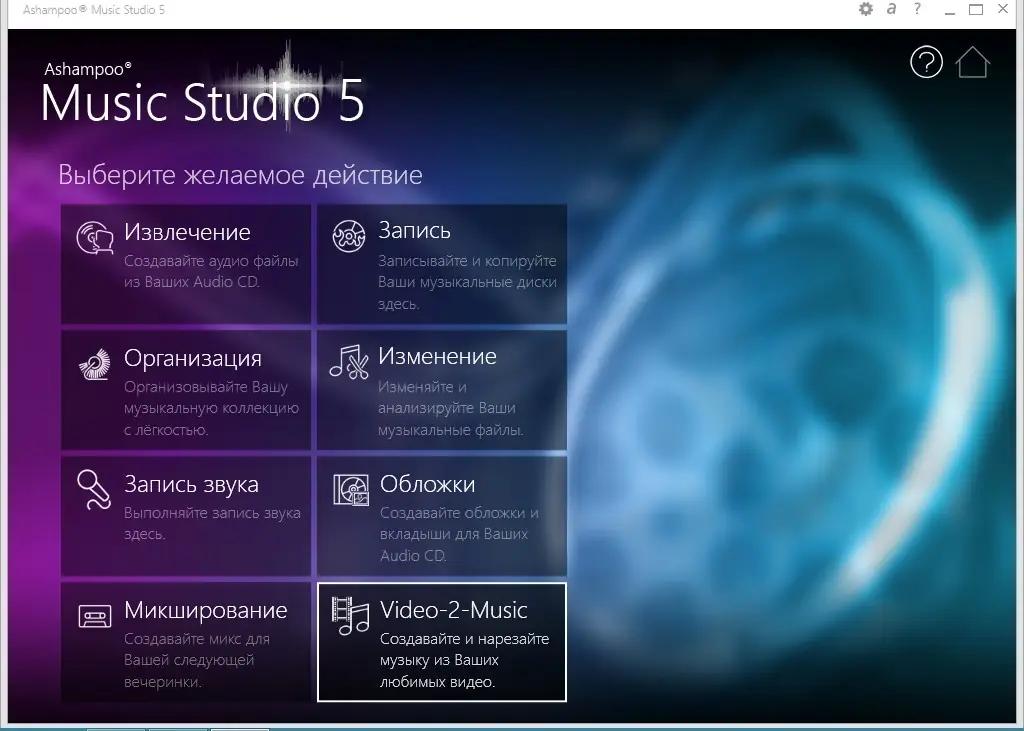Click the italic 'a' title bar icon
This screenshot has width=1024, height=731.
pos(891,9)
